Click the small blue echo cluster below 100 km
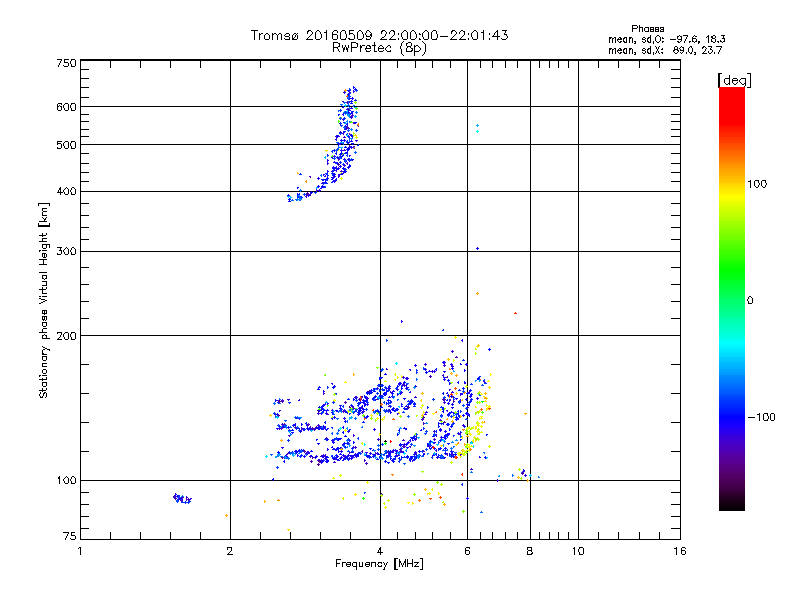The image size is (800, 600). (x=183, y=498)
